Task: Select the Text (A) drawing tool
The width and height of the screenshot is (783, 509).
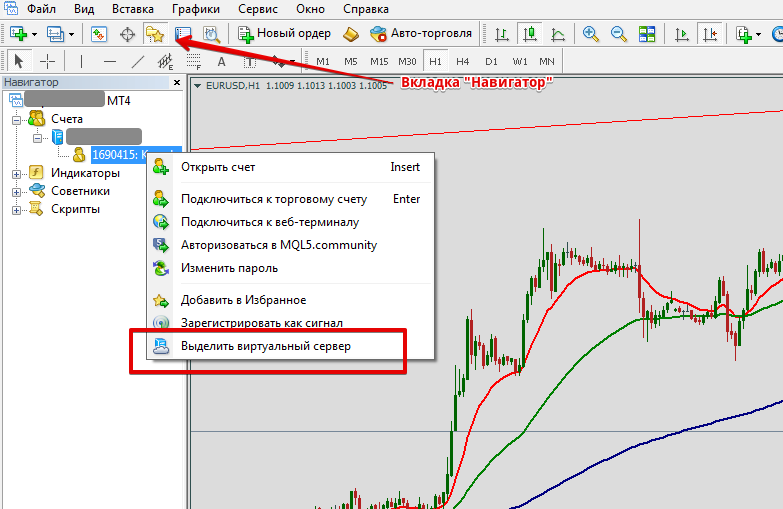Action: click(222, 61)
